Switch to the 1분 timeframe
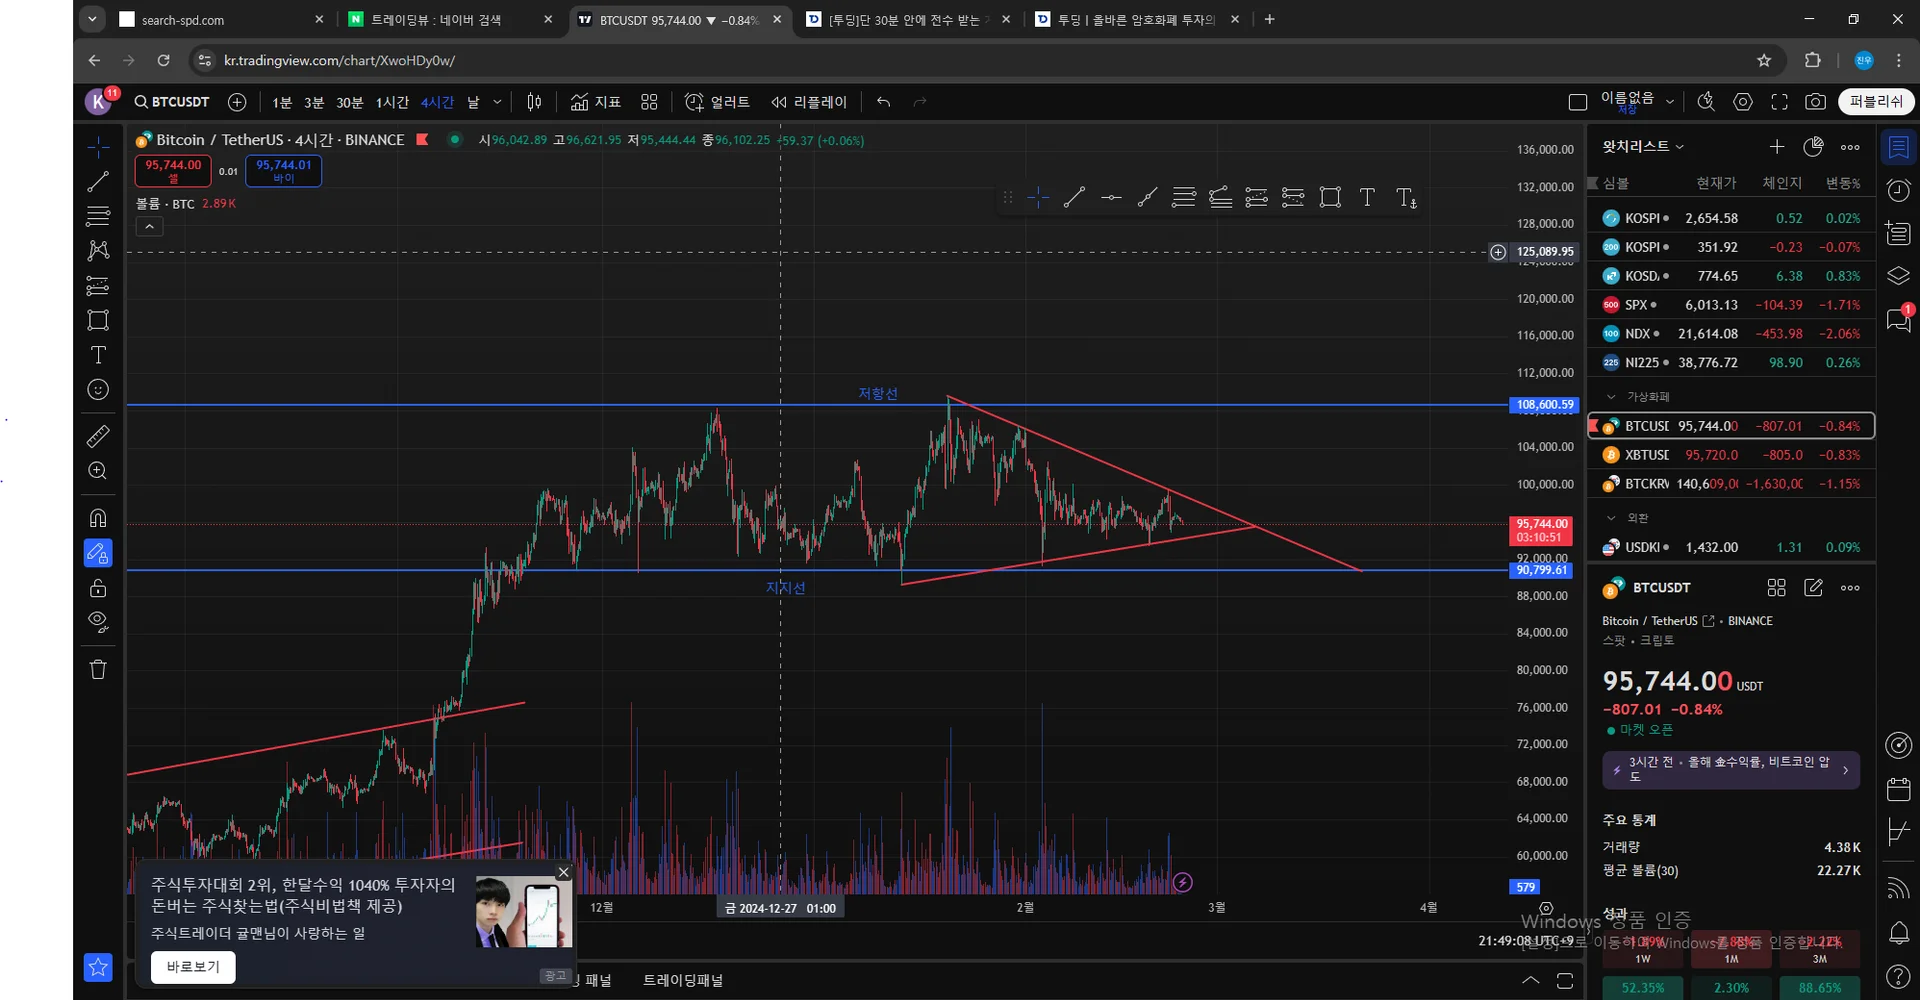Screen dimensions: 1920x1000 282,102
